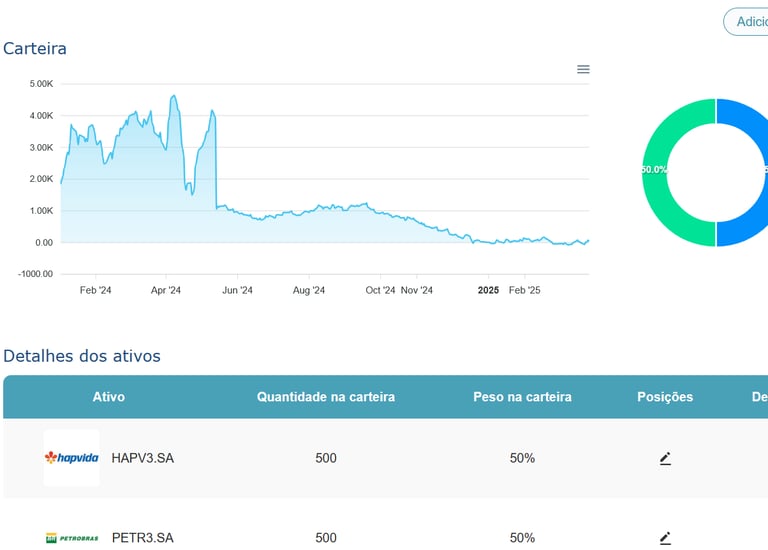Viewport: 768px width, 550px height.
Task: Click the 1.00K y-axis label
Action: pos(41,211)
